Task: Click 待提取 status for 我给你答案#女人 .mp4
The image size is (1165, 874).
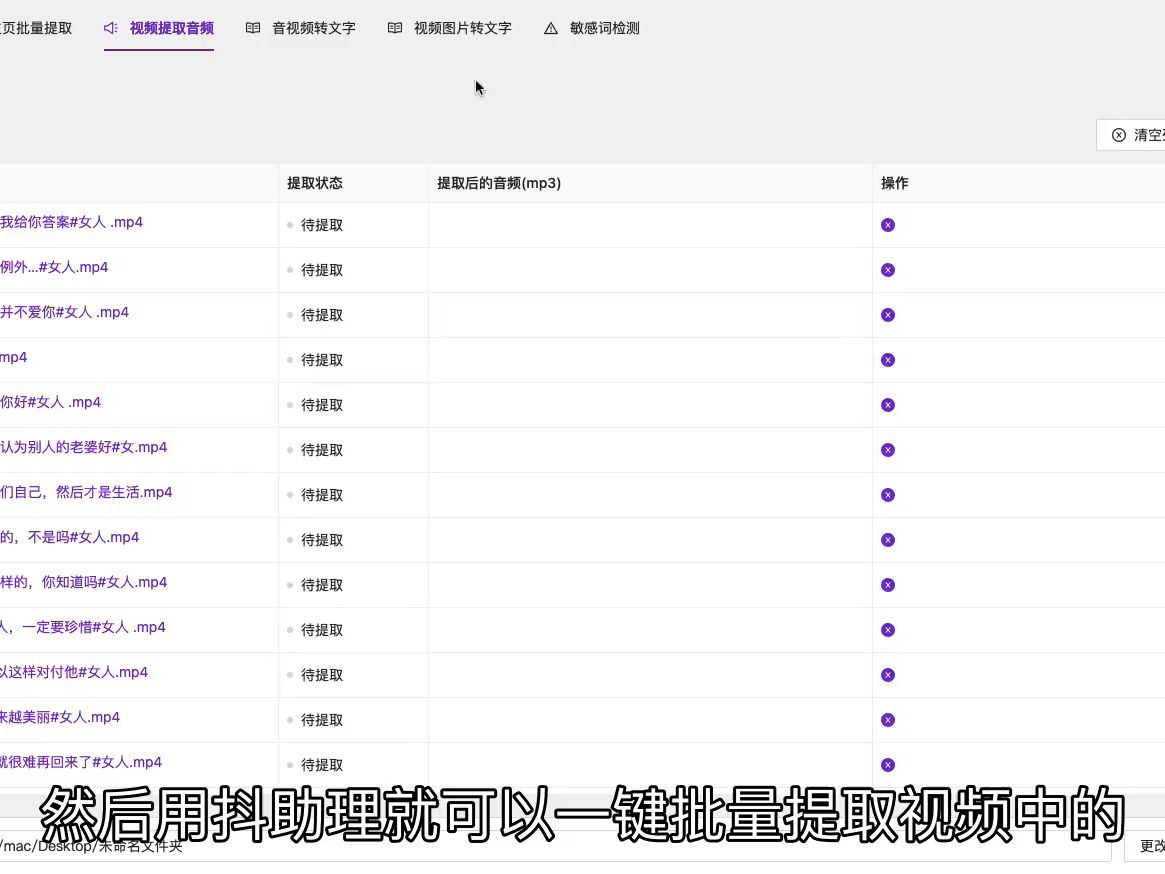Action: coord(322,225)
